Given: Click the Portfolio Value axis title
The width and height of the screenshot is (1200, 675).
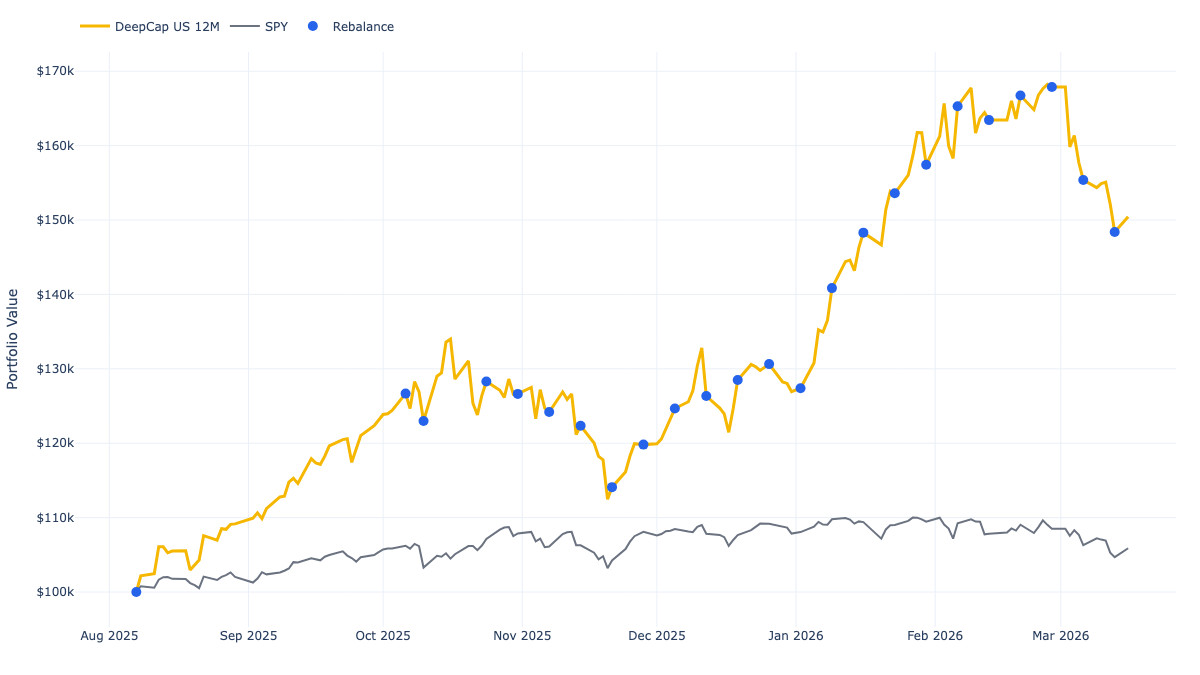Looking at the screenshot, I should (13, 338).
